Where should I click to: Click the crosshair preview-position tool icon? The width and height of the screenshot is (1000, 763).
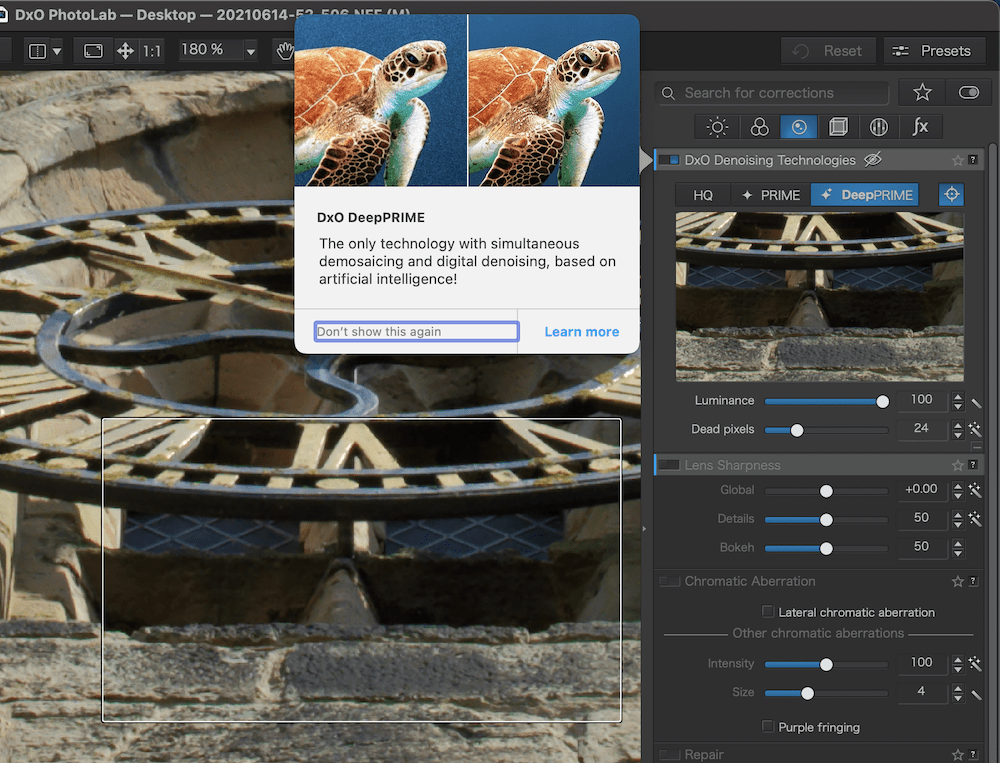pyautogui.click(x=951, y=195)
